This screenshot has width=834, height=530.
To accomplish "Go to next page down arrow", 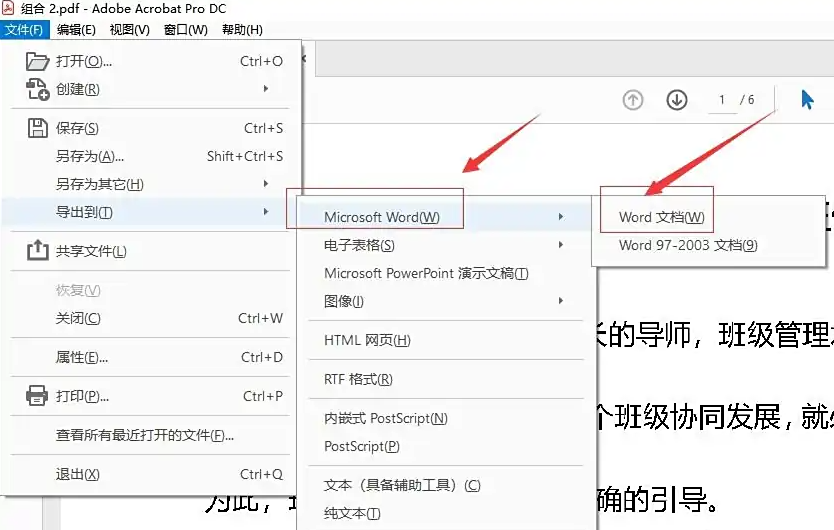I will pyautogui.click(x=677, y=100).
